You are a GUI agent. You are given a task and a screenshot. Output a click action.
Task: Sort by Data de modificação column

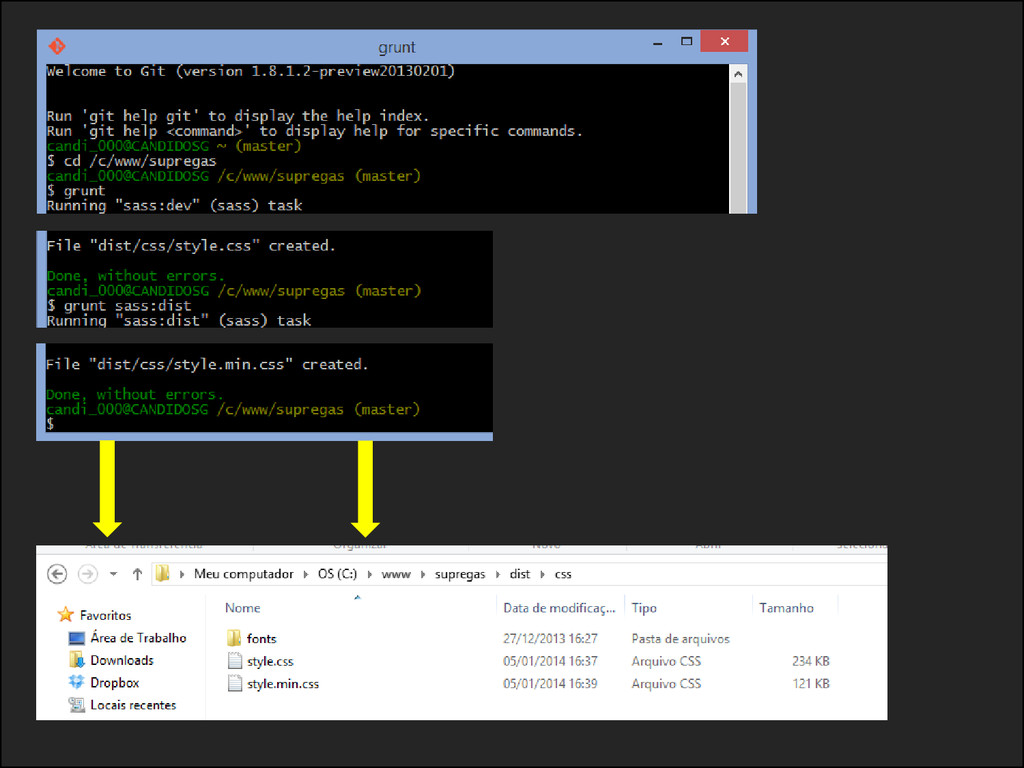[x=559, y=608]
